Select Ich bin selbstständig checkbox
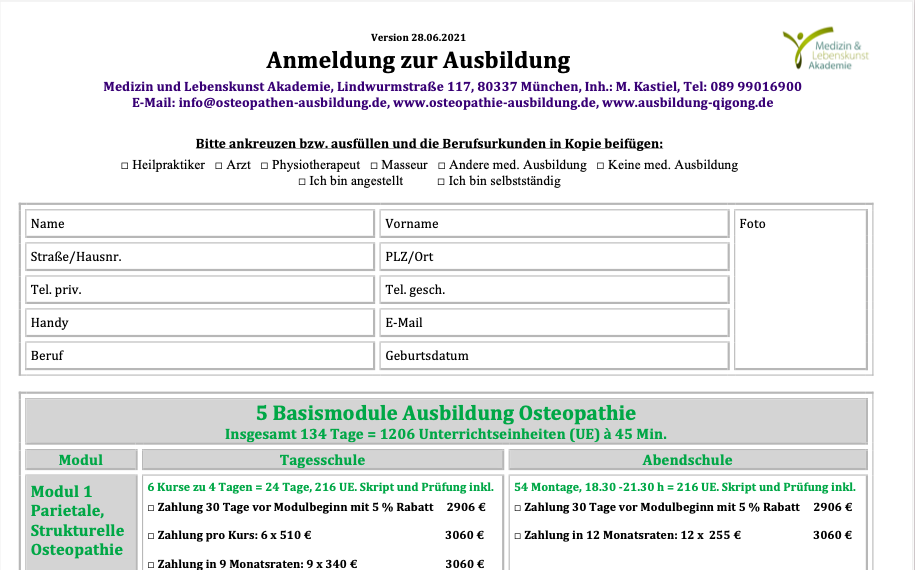 pos(441,182)
